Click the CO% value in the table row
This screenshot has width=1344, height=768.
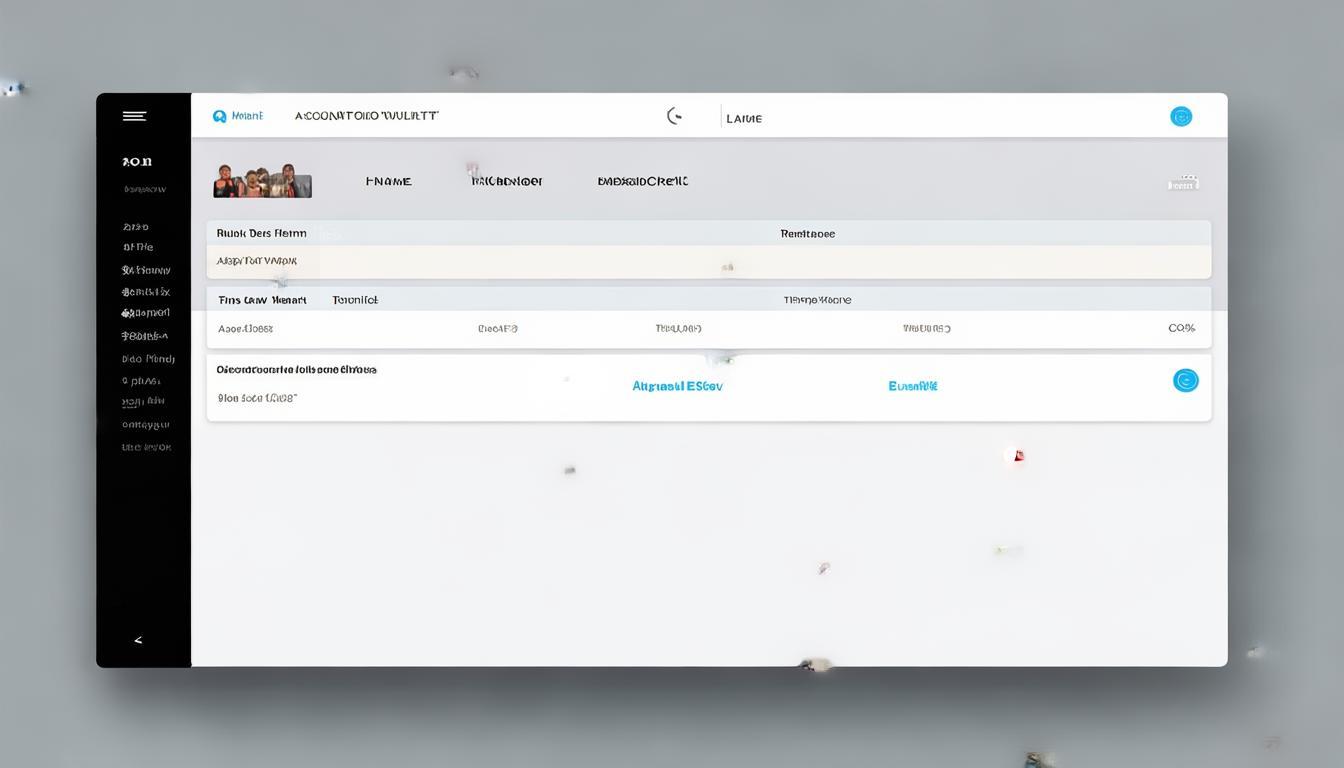[x=1181, y=328]
